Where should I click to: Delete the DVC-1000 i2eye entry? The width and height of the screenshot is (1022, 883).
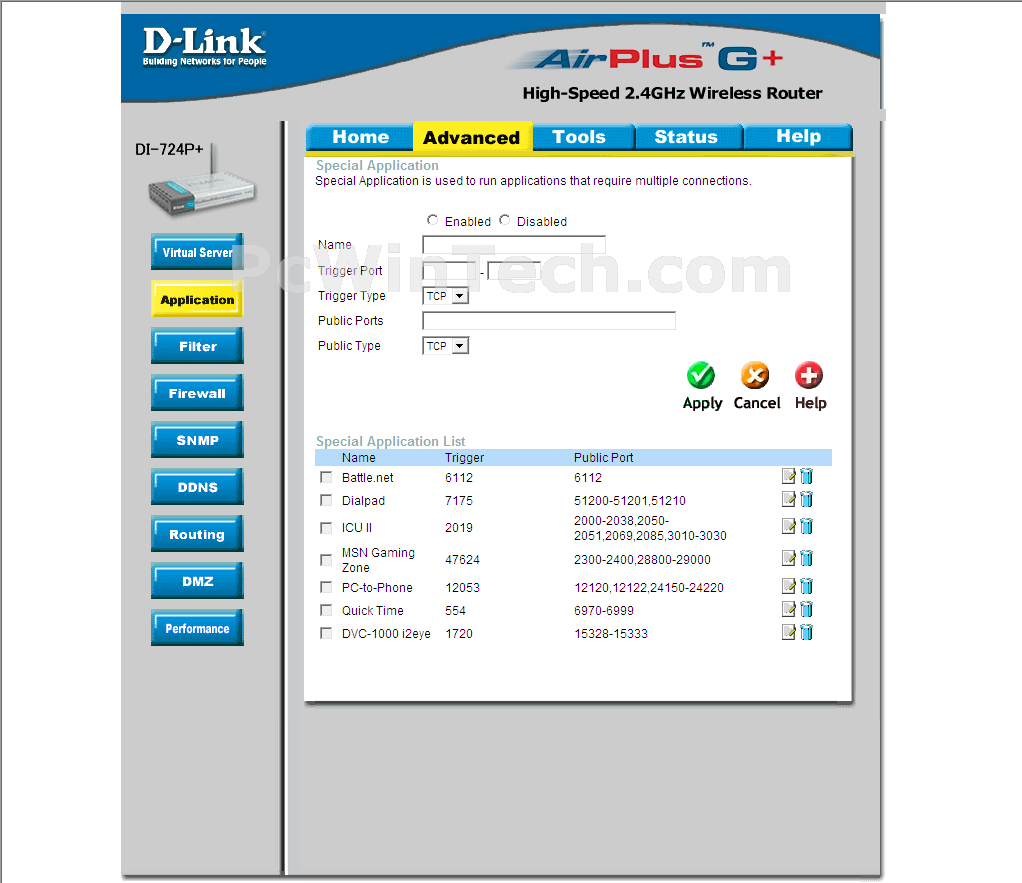[x=806, y=632]
